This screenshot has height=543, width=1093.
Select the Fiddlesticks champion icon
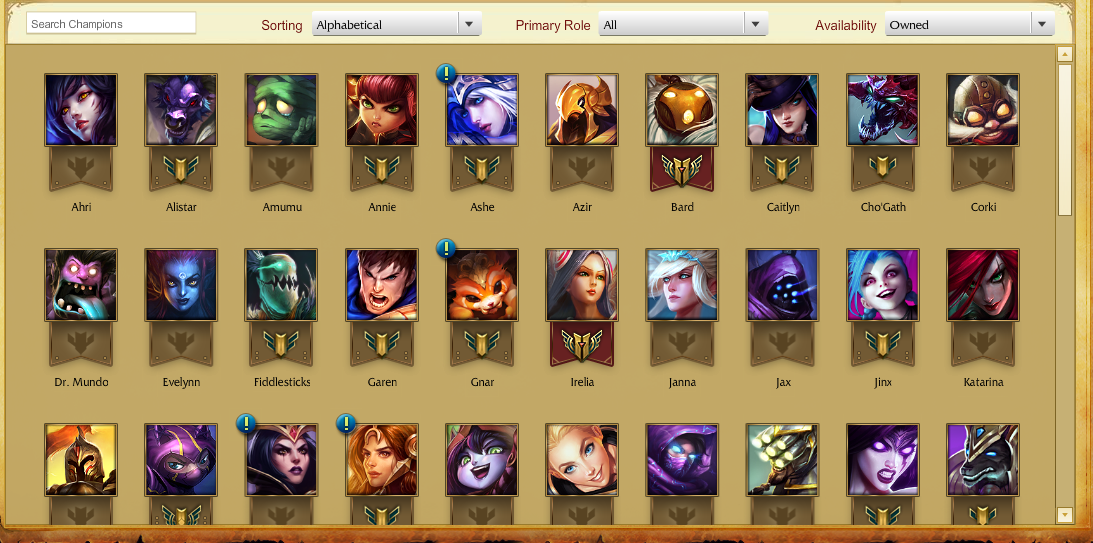(x=282, y=285)
